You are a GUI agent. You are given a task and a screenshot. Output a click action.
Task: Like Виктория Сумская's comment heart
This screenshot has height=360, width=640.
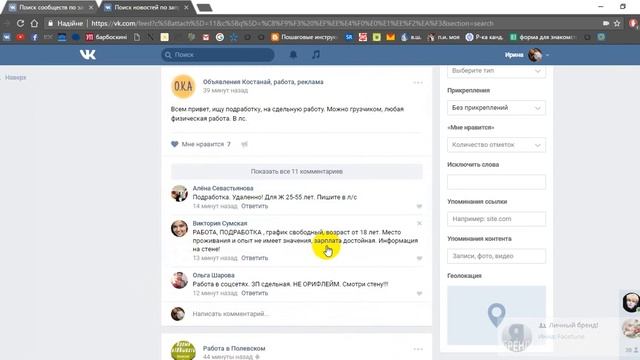(419, 258)
